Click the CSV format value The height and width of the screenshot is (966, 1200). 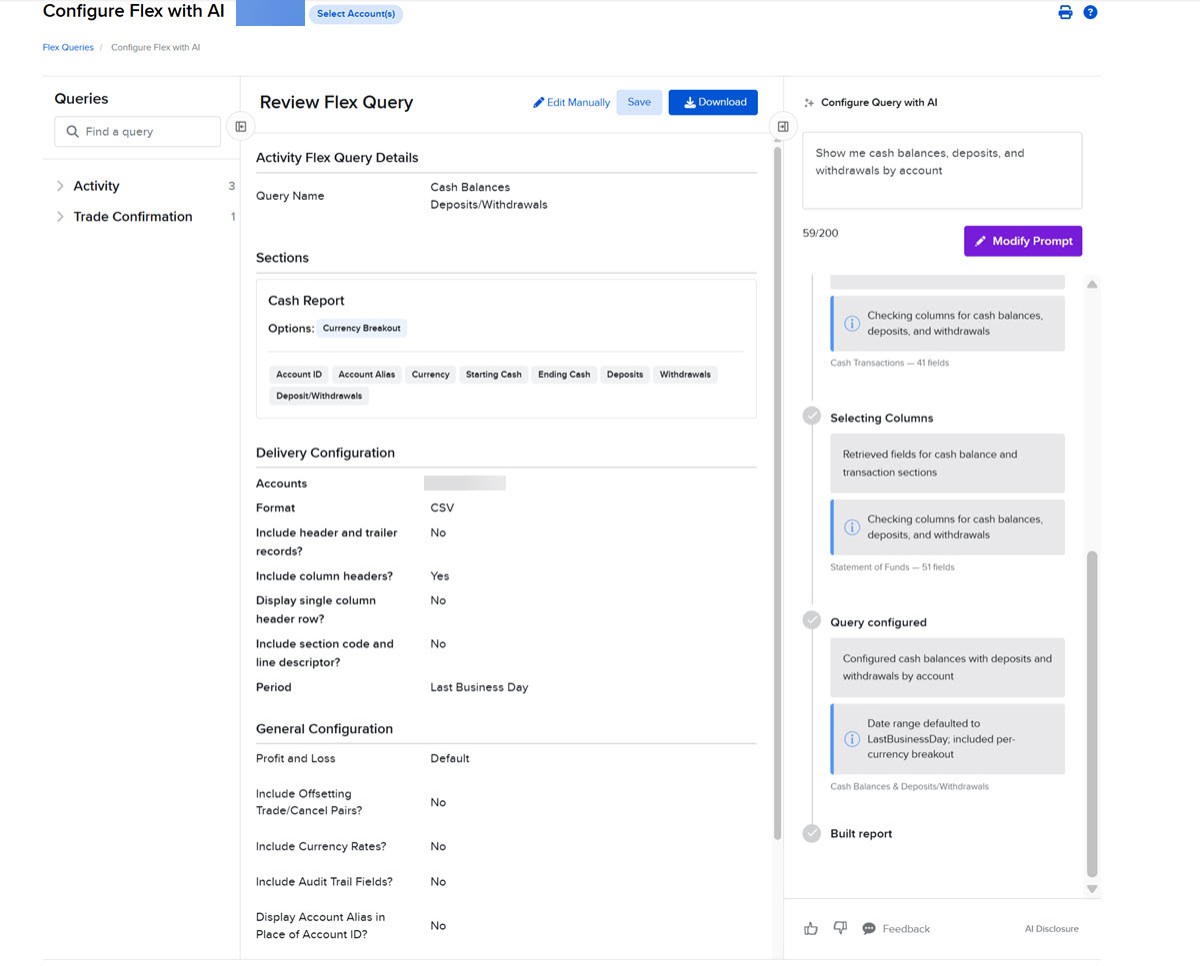pos(442,508)
